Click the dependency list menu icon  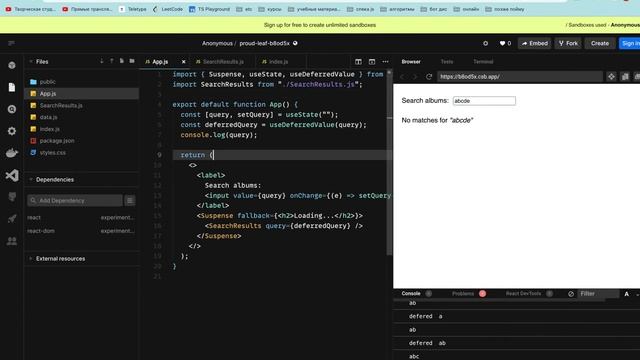coord(130,200)
